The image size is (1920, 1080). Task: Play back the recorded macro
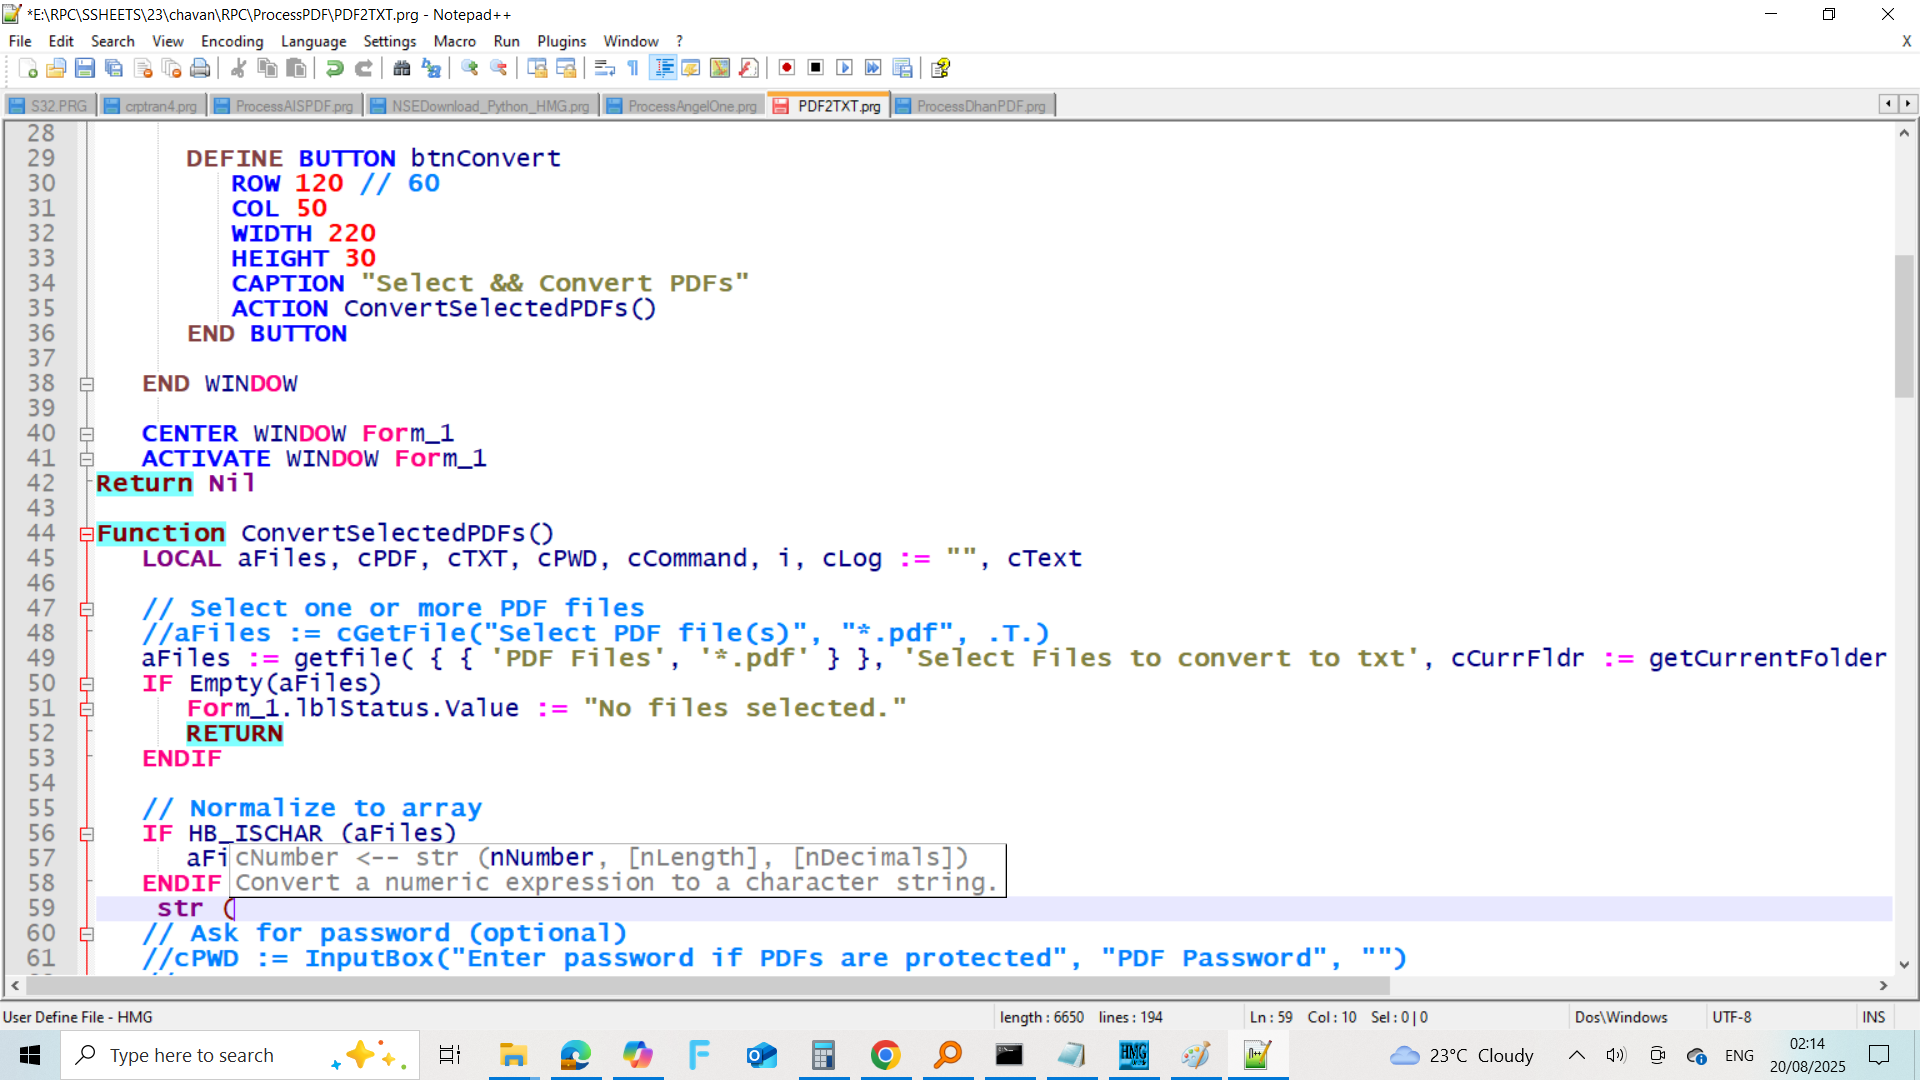coord(845,68)
